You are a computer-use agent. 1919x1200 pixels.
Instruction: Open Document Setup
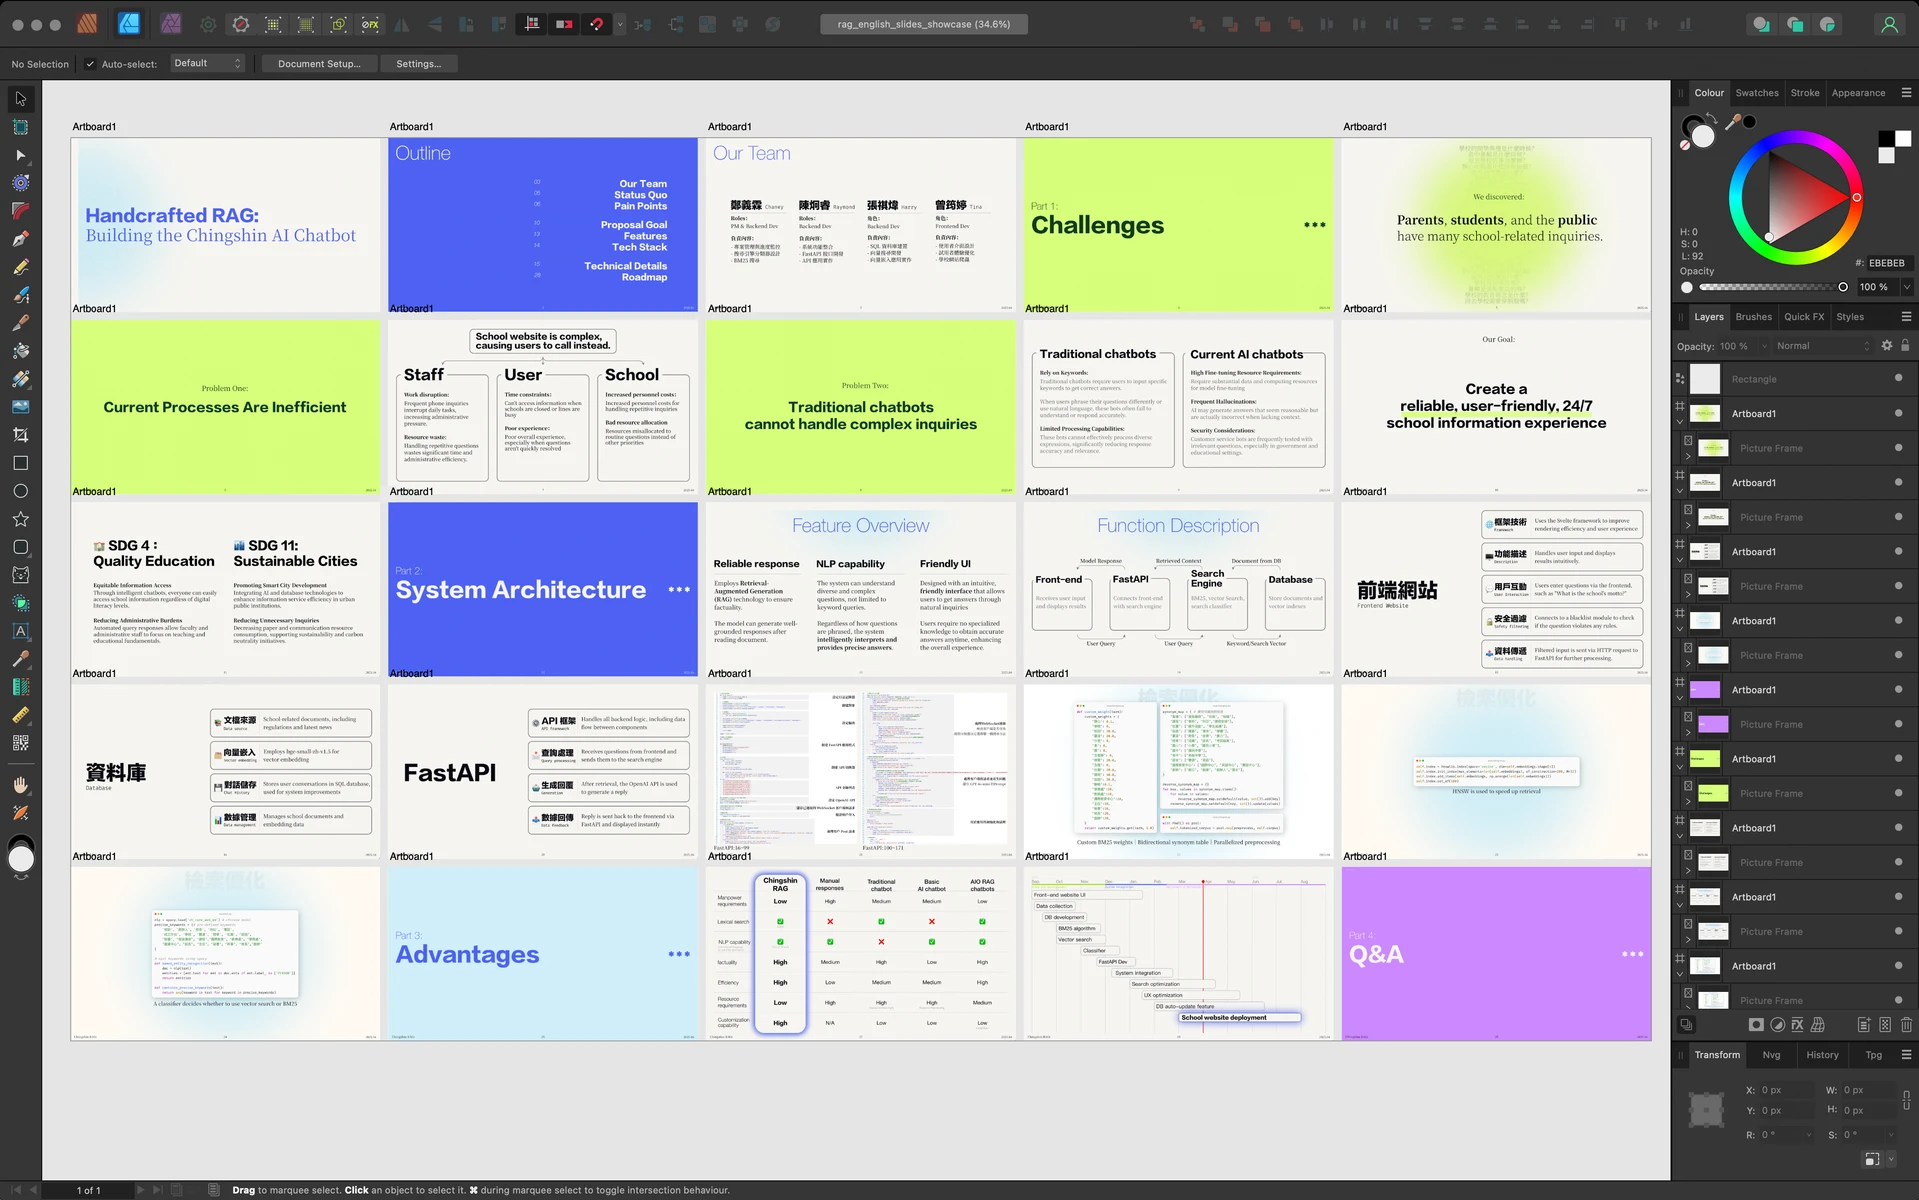[x=319, y=63]
